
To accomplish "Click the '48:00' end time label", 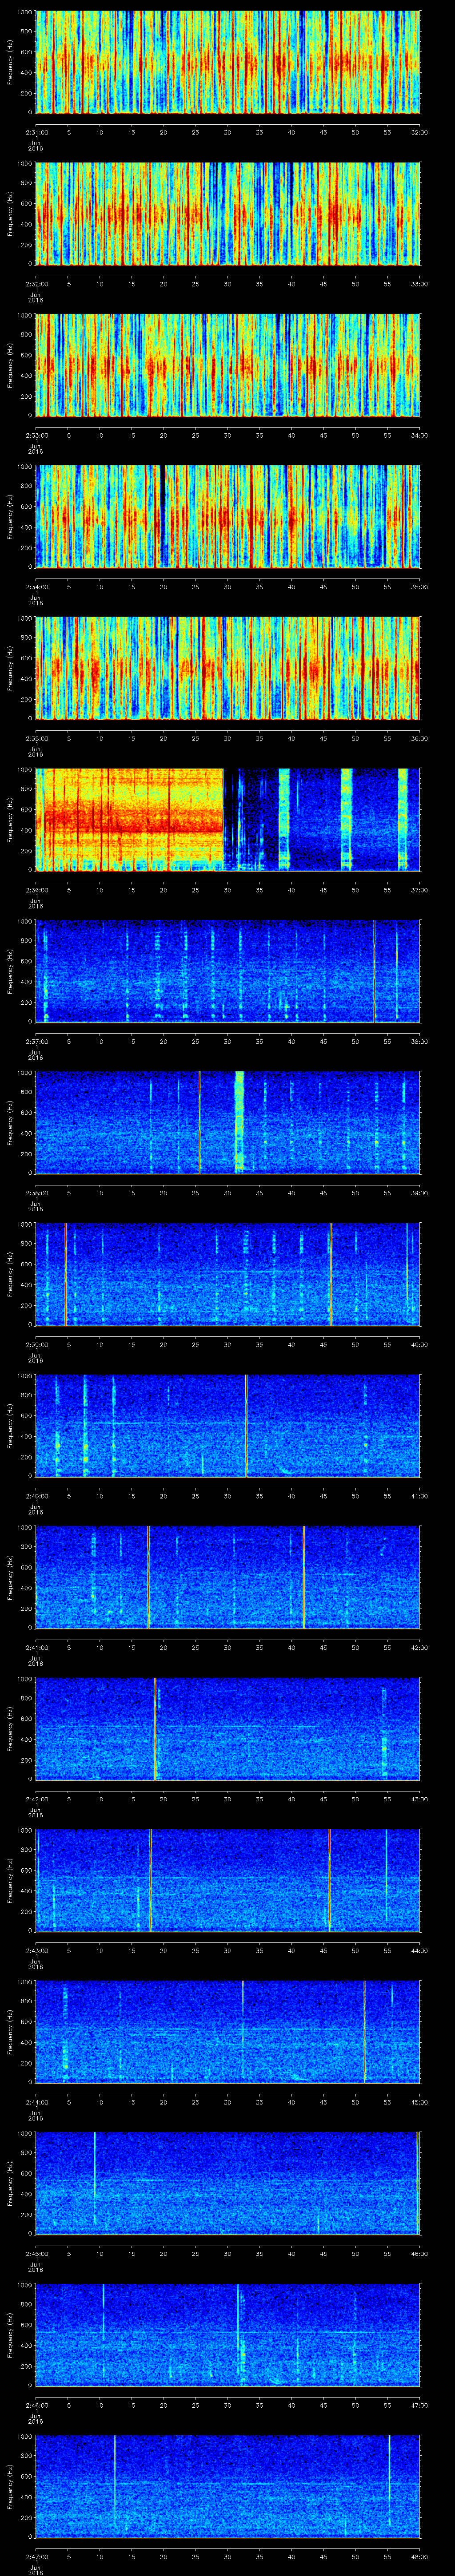I will coord(419,2556).
